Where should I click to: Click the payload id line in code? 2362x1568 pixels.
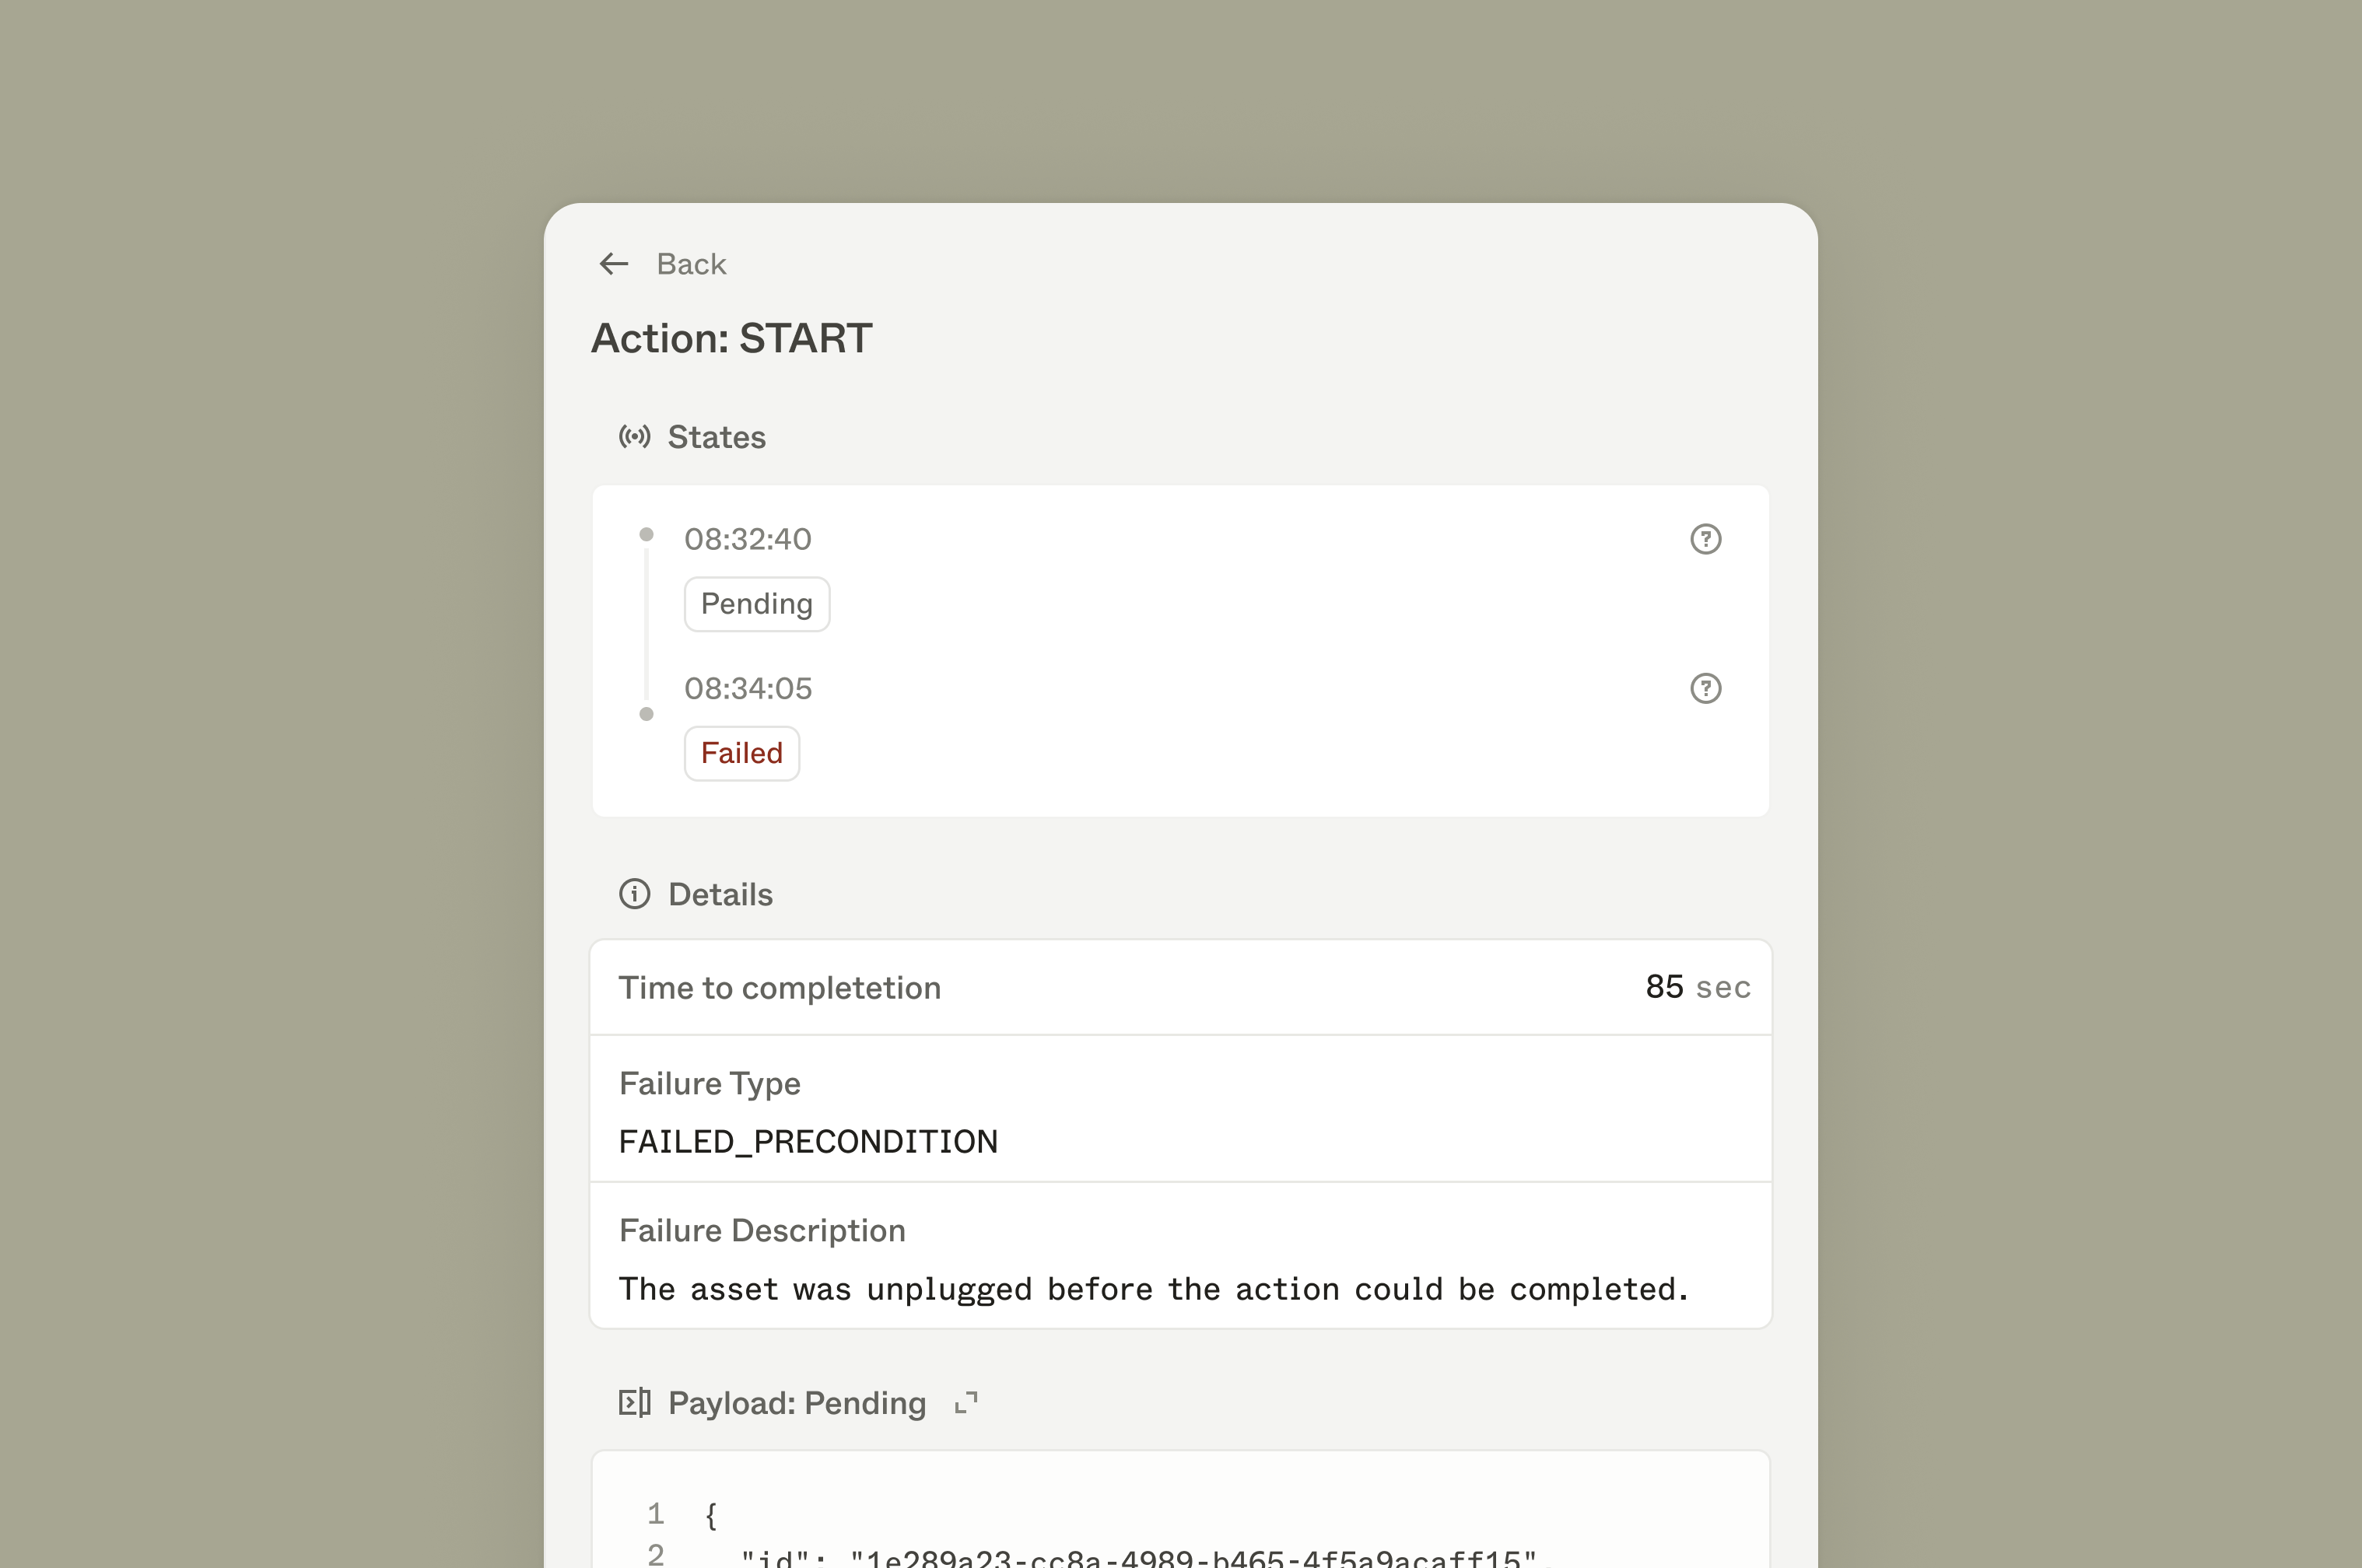1138,1557
